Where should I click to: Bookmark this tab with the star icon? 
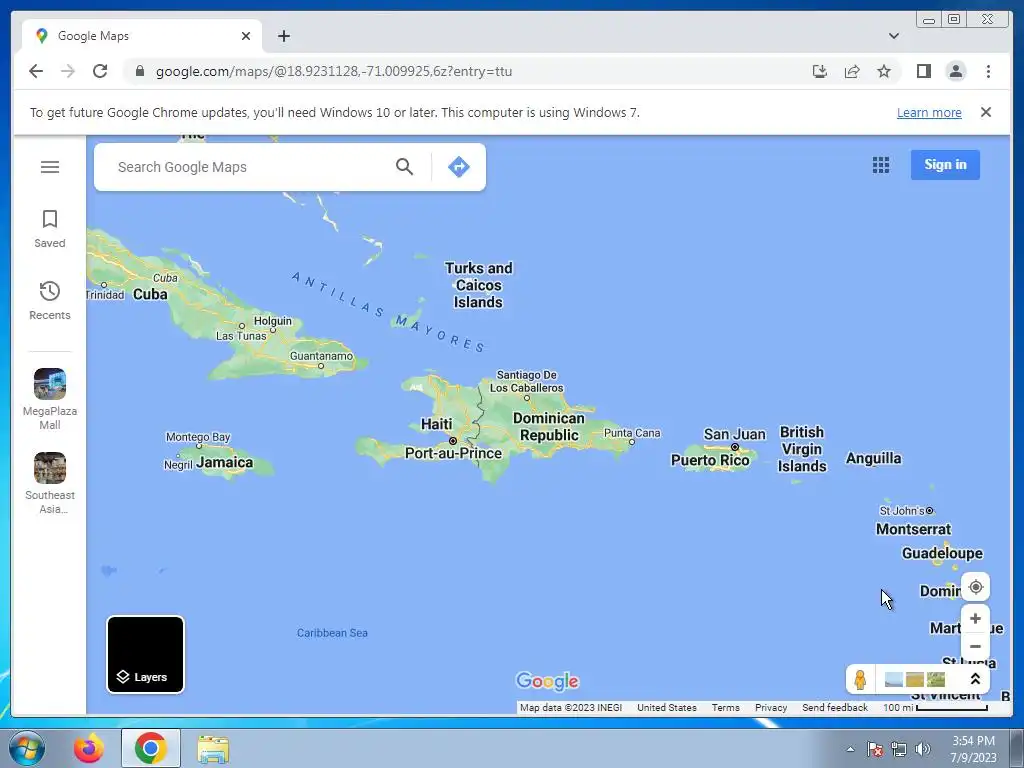[884, 71]
